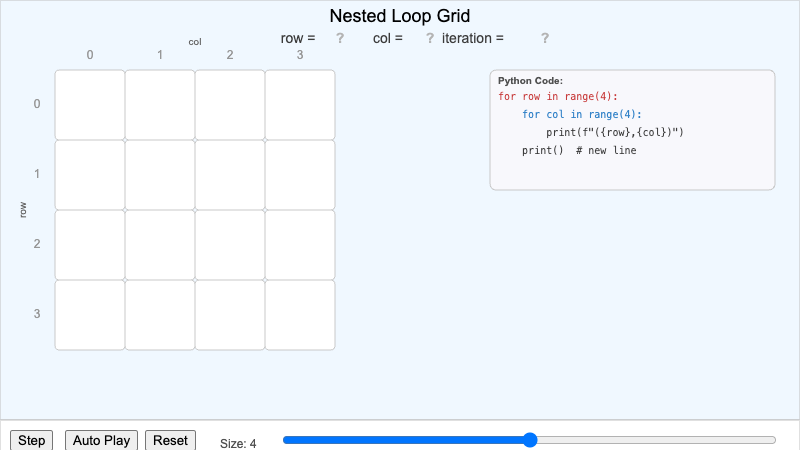Click the Step button
Screen dimensions: 800x450
coord(31,440)
